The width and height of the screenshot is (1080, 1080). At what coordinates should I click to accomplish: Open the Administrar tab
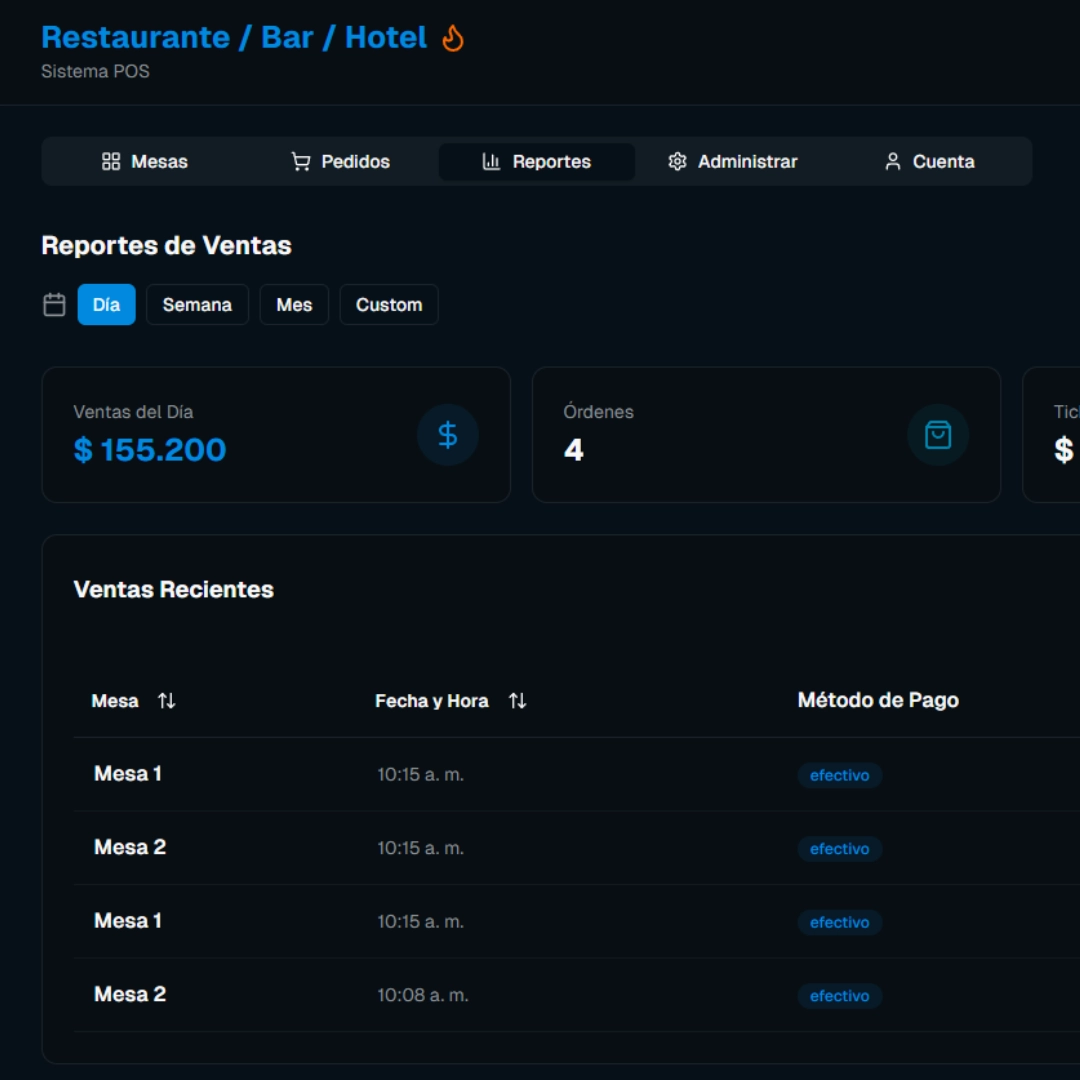click(733, 162)
